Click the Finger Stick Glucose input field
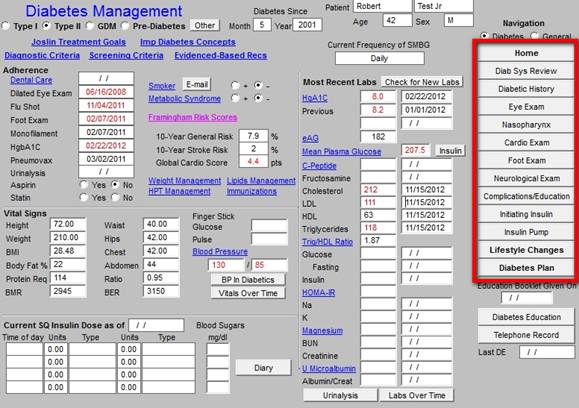This screenshot has height=408, width=579. 269,226
